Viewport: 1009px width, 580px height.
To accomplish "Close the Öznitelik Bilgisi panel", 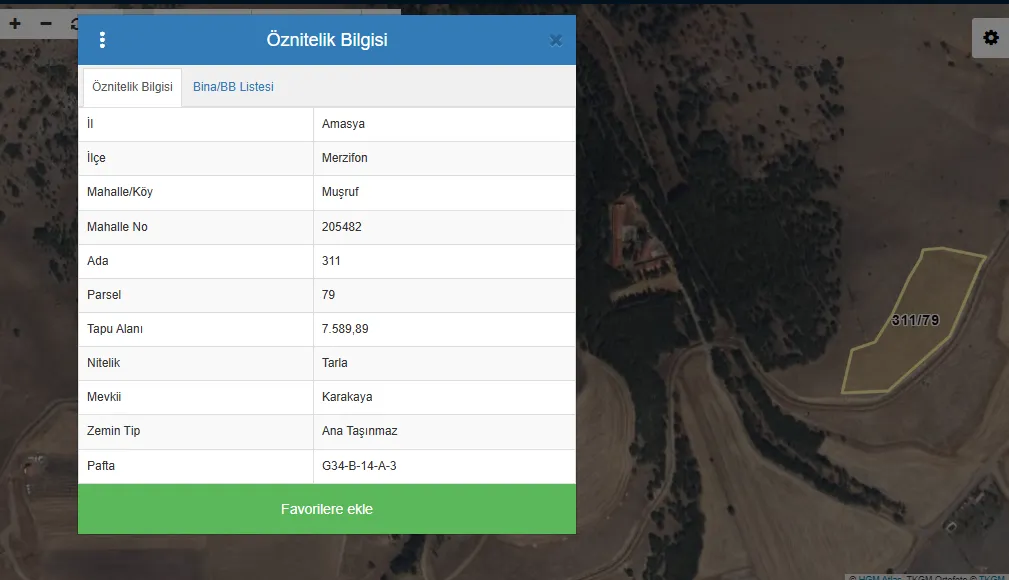I will 556,40.
